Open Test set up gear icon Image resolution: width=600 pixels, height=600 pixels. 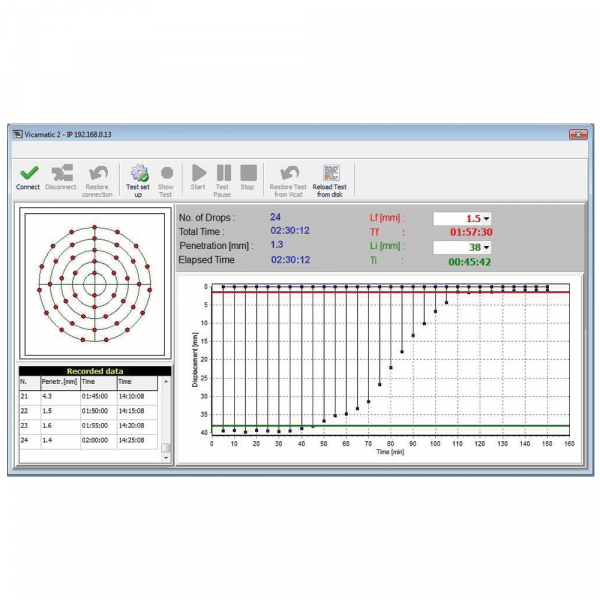point(139,173)
